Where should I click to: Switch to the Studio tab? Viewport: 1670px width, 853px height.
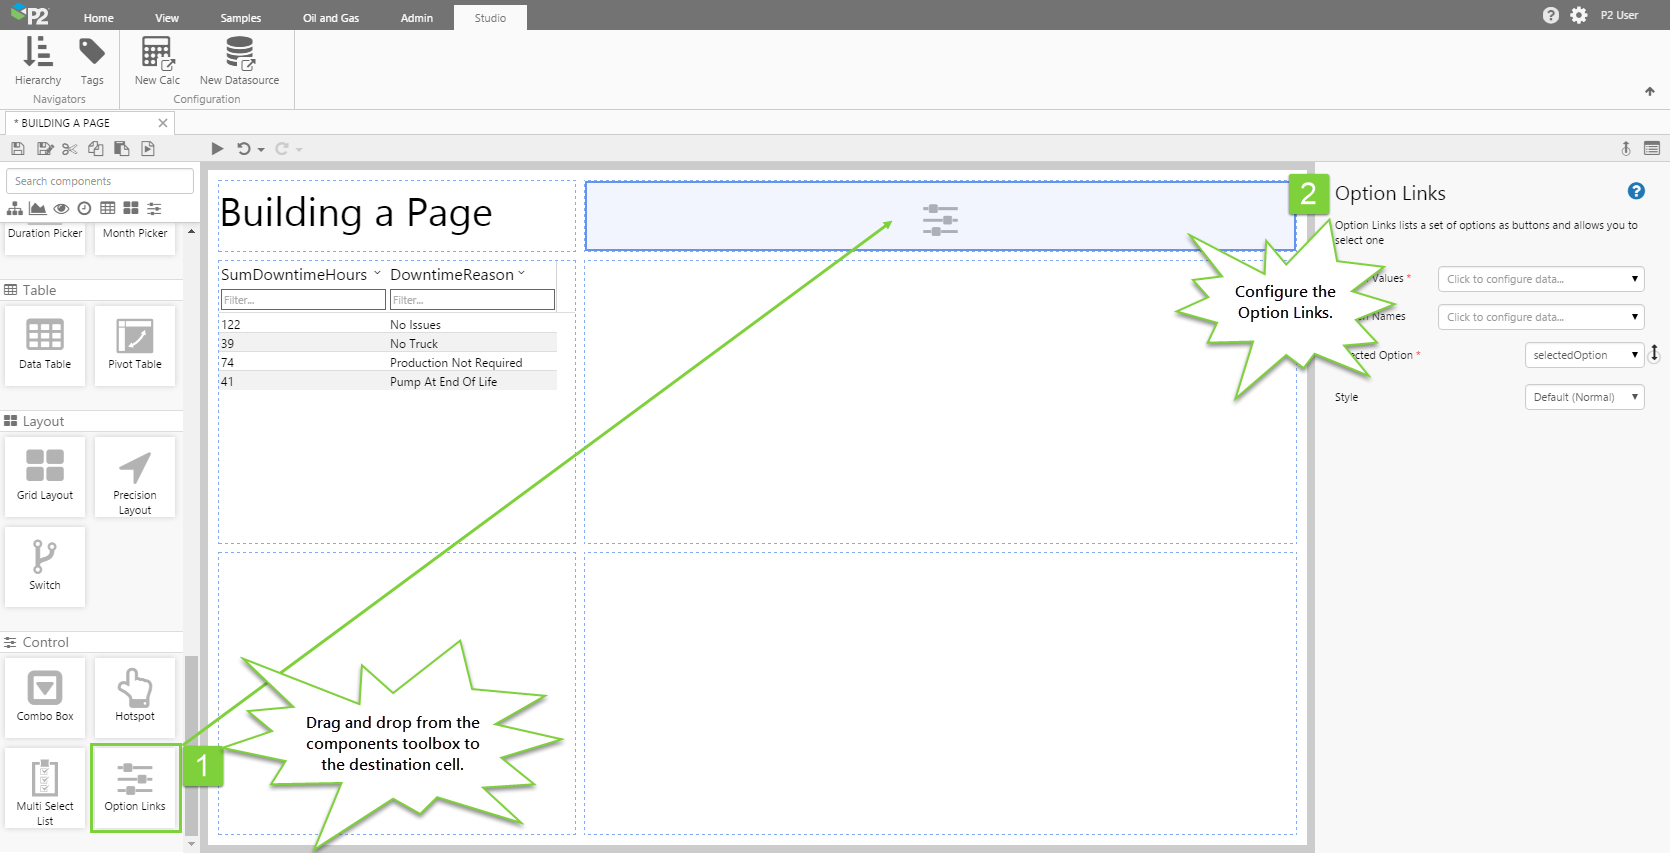tap(490, 18)
